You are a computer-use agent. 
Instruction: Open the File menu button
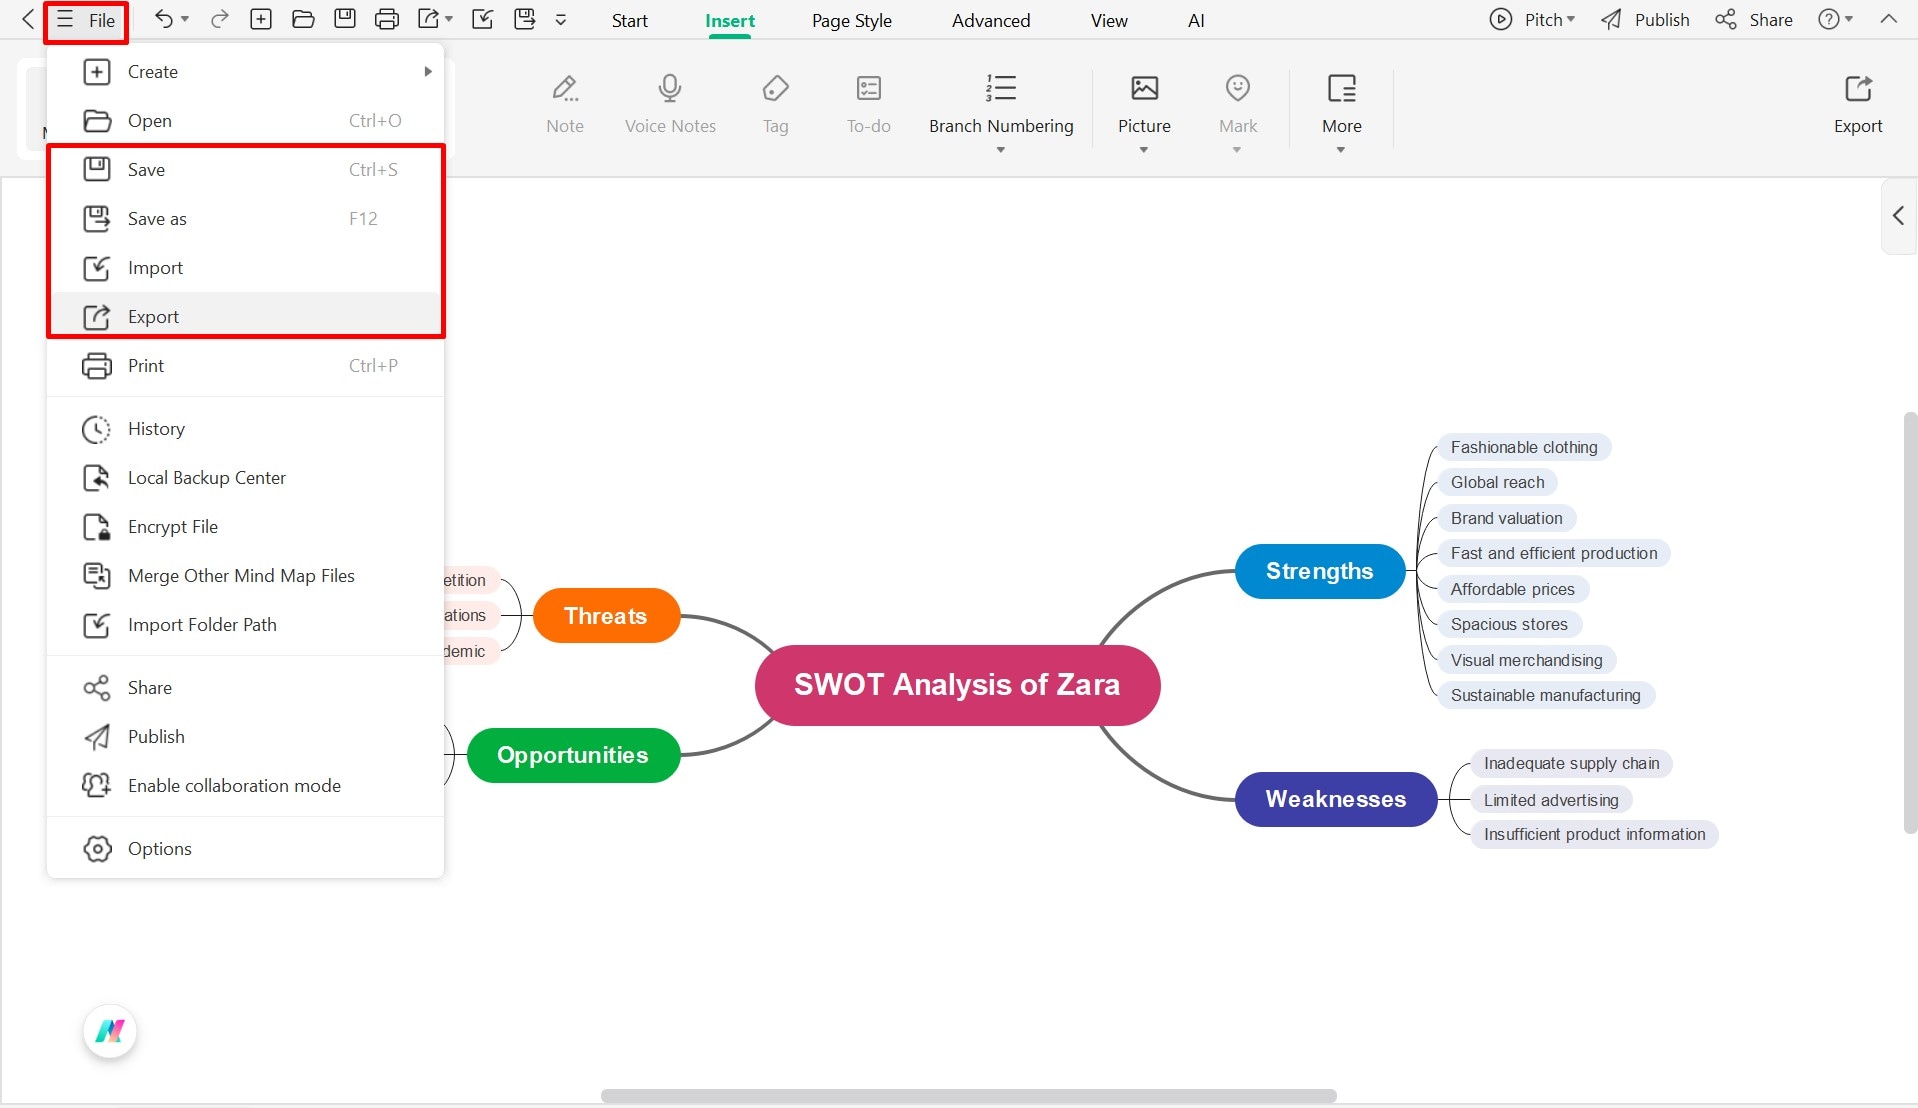86,20
